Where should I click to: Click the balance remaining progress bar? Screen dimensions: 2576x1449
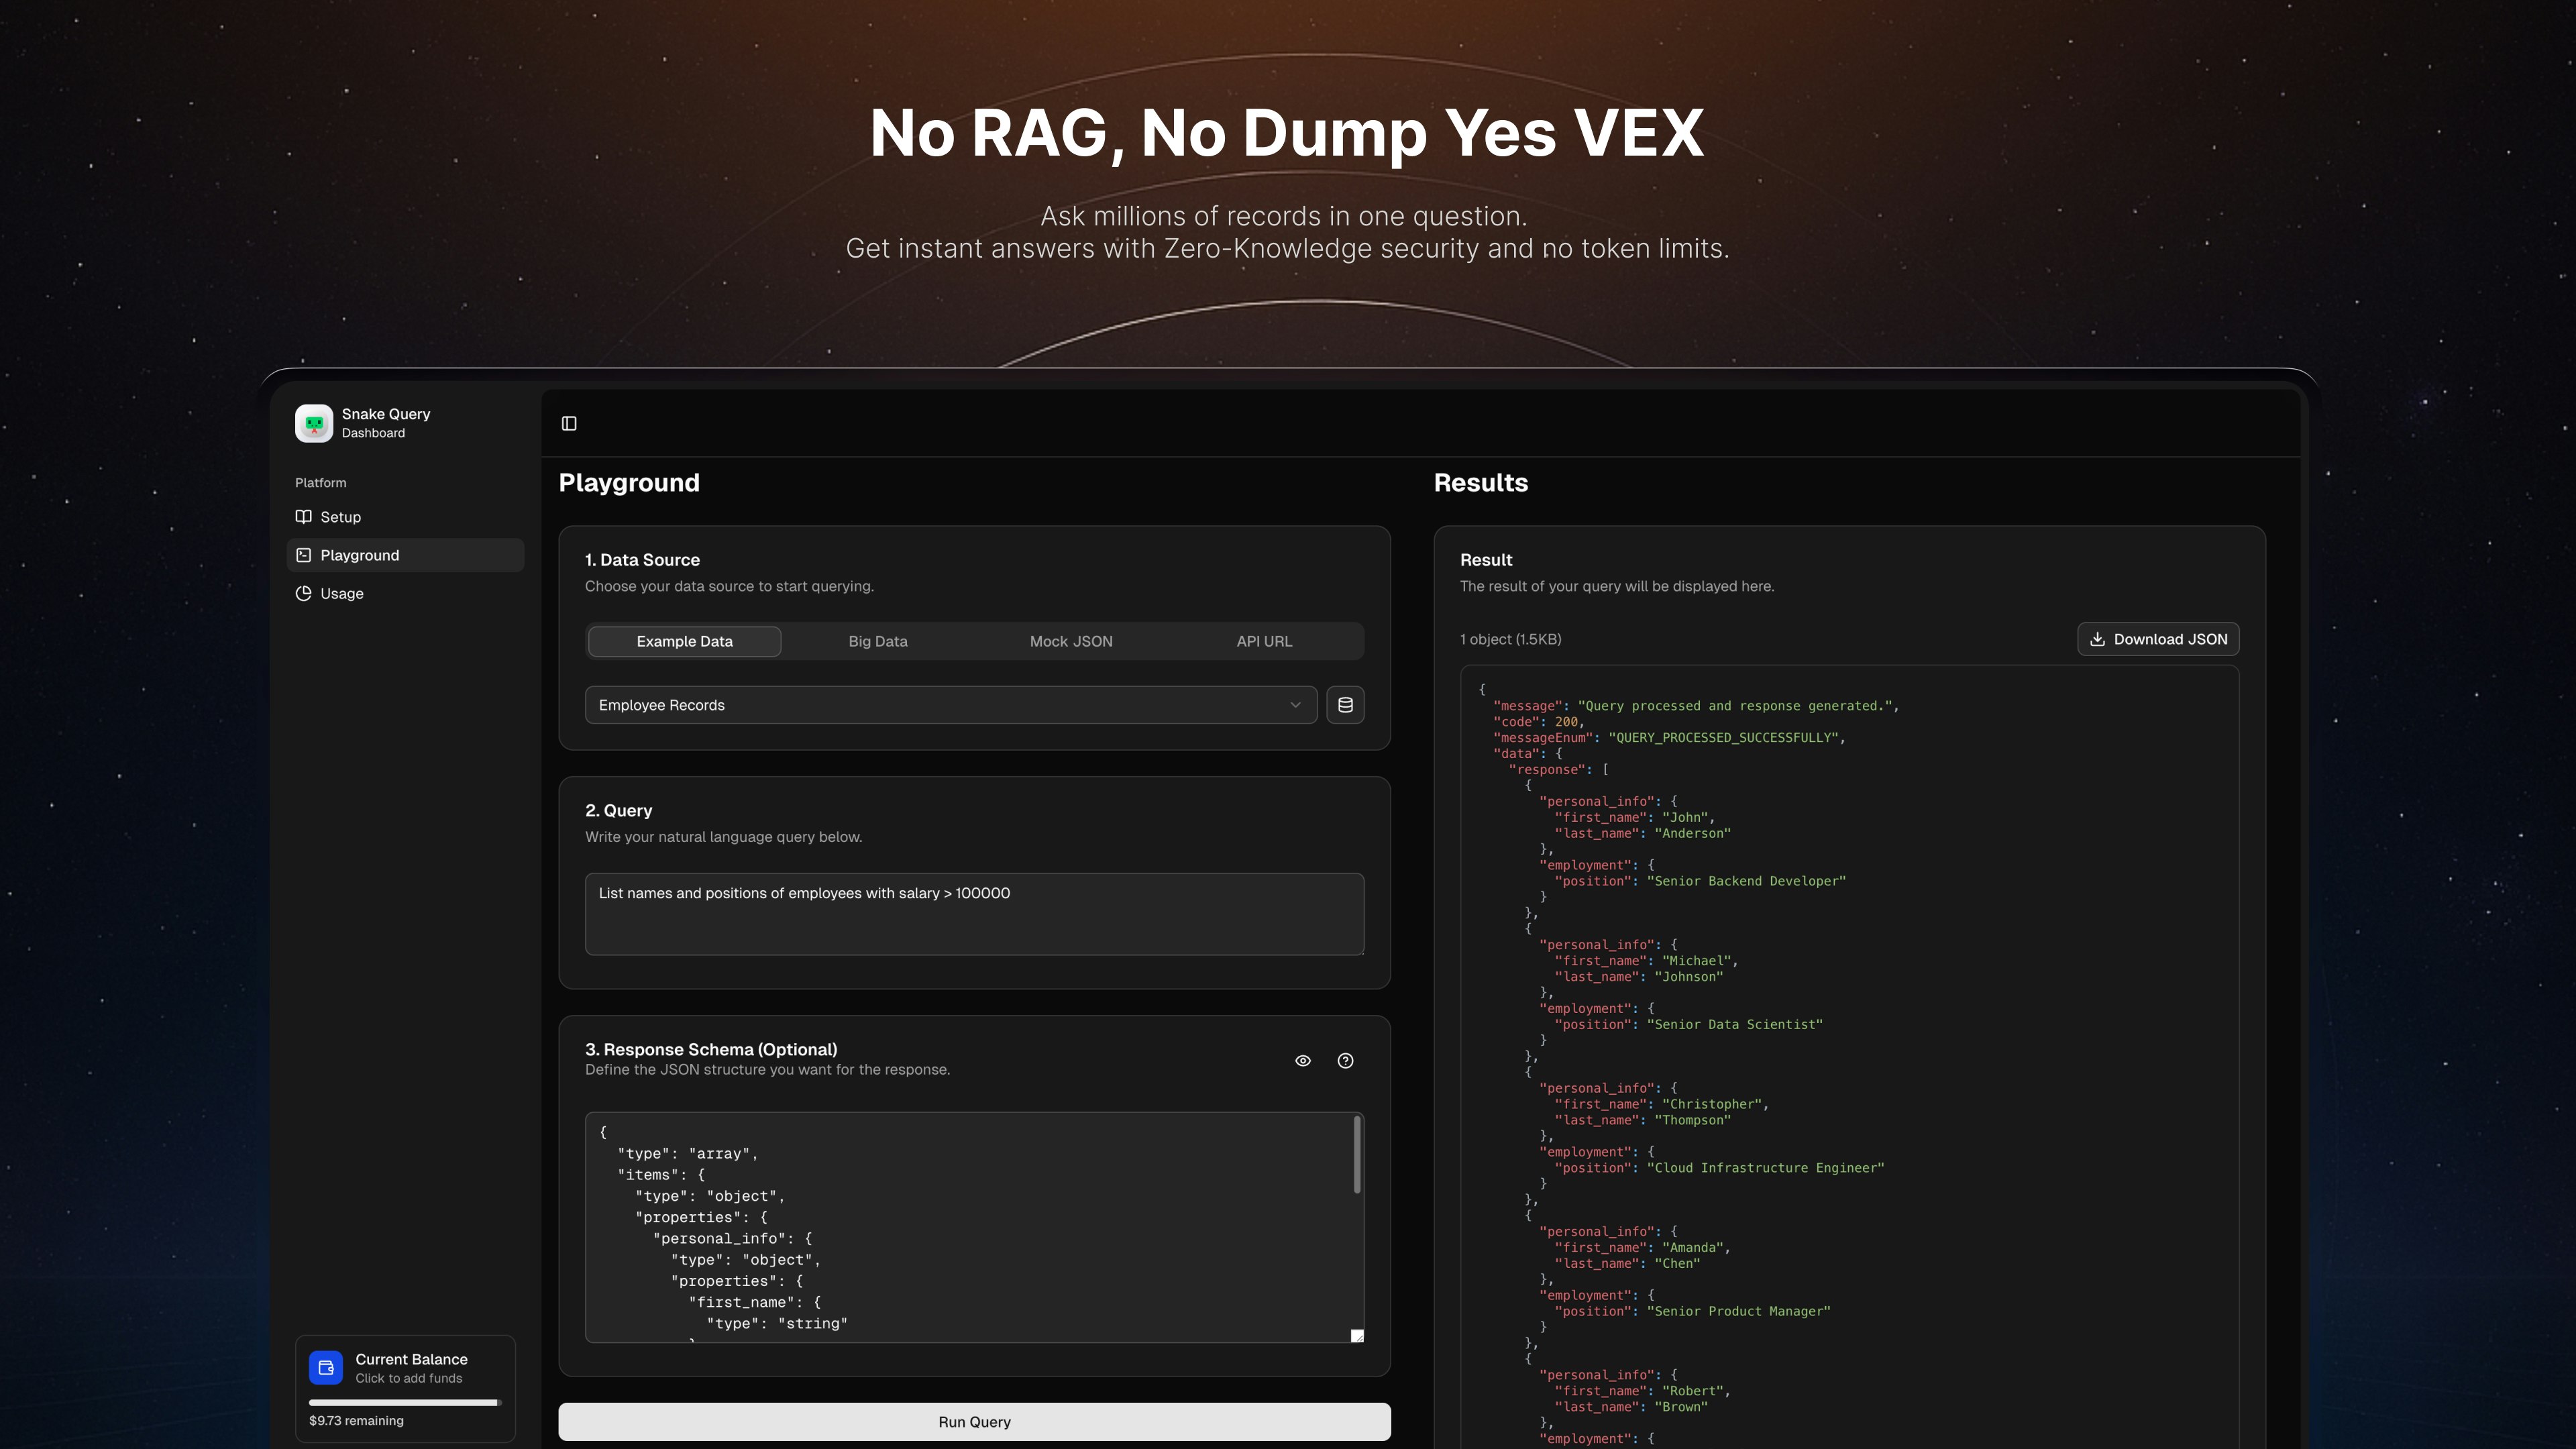404,1402
